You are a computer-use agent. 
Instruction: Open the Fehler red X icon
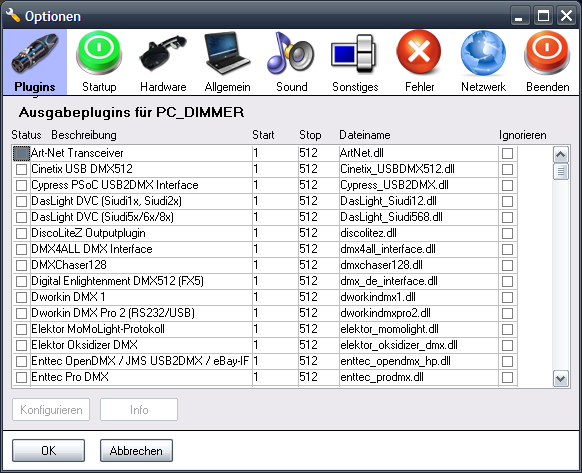coord(419,62)
